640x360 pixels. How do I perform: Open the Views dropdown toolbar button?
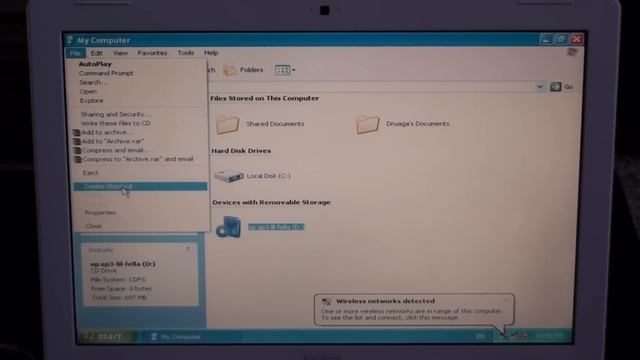(x=285, y=70)
